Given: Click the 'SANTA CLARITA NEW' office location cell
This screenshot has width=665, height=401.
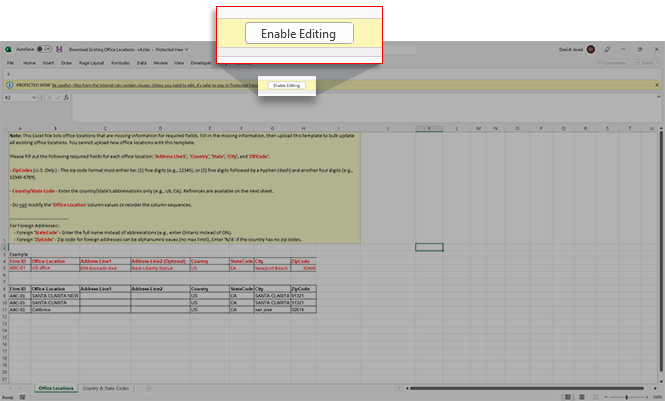Looking at the screenshot, I should coord(55,295).
